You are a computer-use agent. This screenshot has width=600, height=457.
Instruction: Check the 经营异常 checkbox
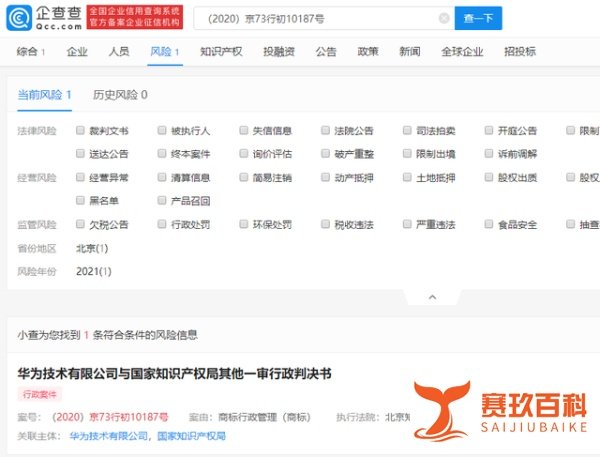80,177
